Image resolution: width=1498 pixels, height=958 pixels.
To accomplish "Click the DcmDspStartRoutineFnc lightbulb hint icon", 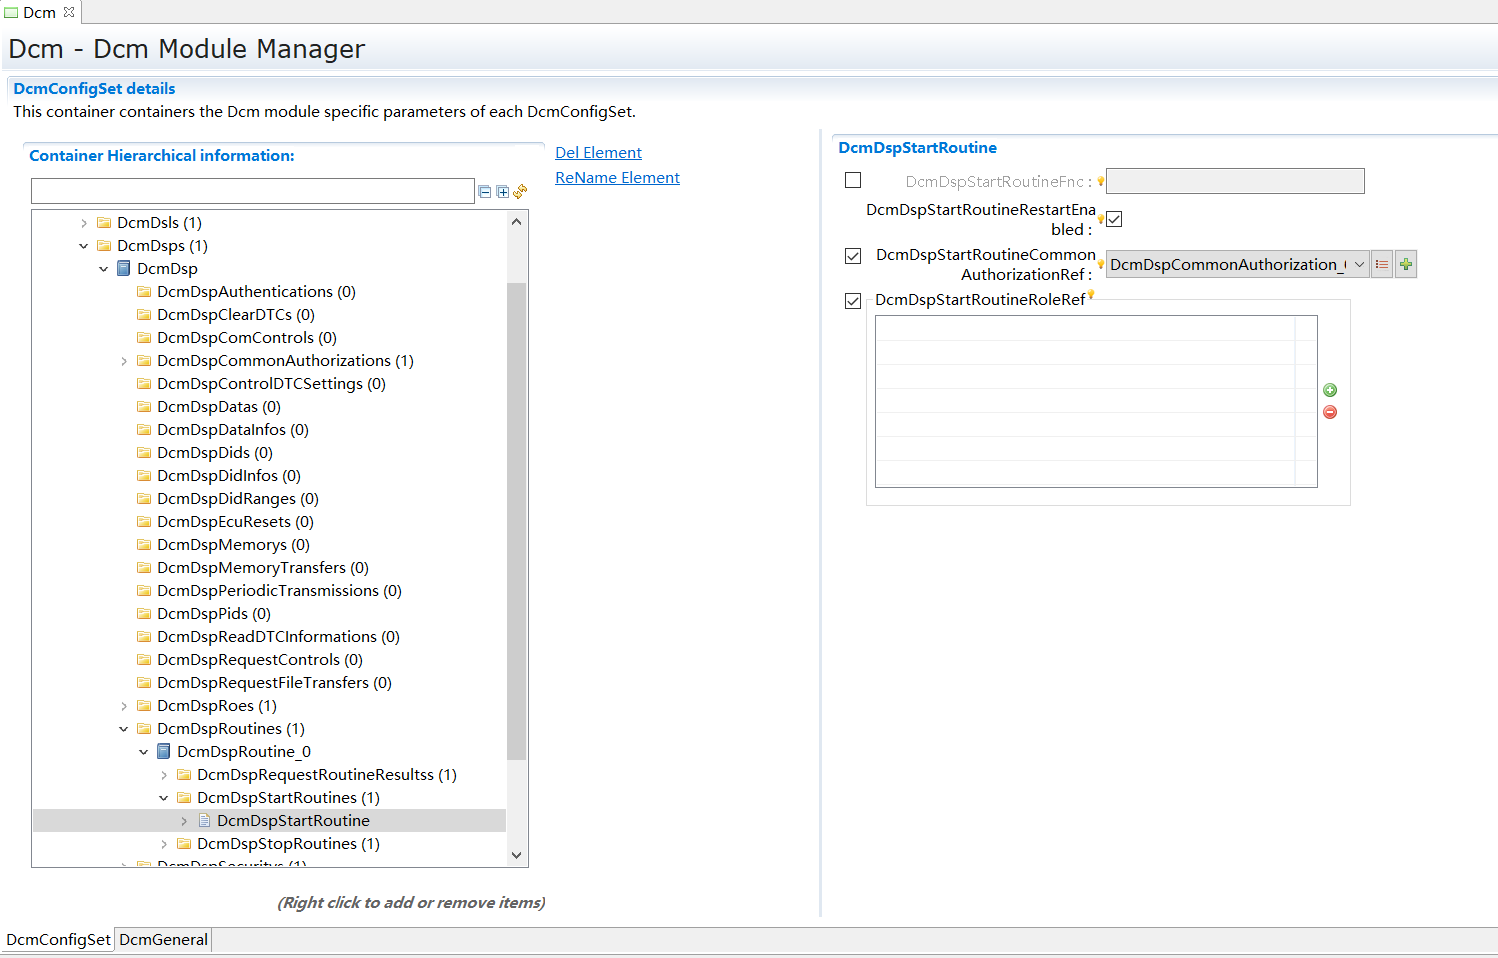I will 1100,182.
